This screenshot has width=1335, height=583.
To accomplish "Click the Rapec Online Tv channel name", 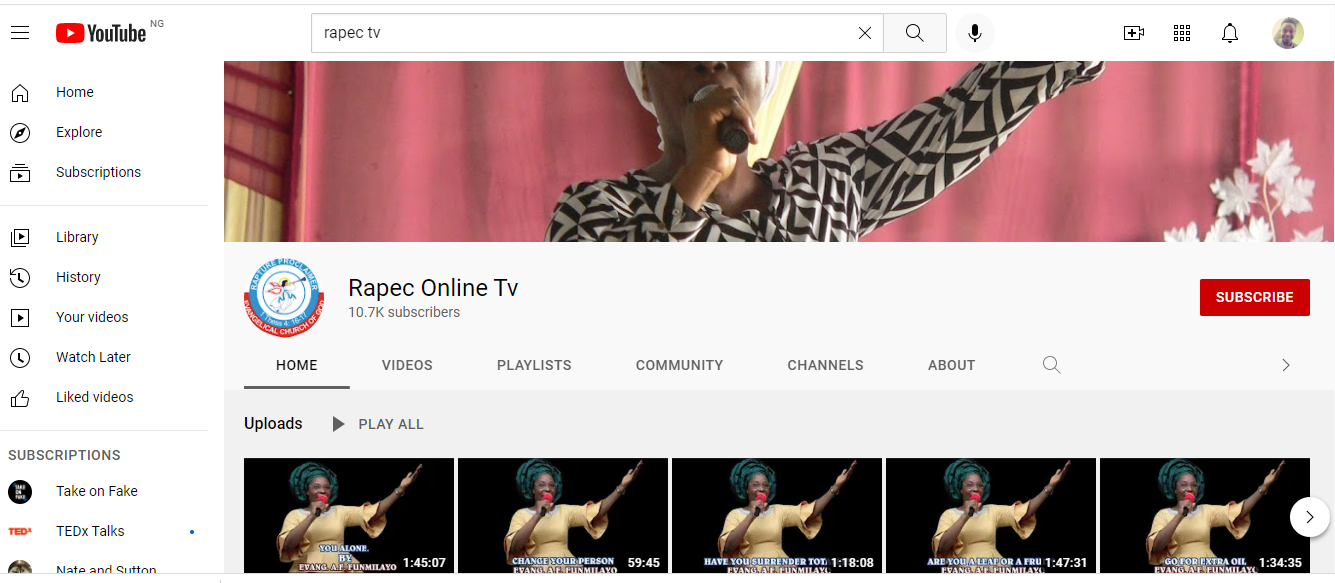I will click(x=433, y=288).
